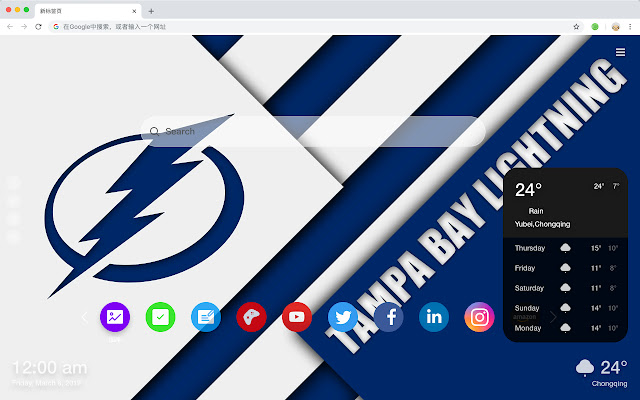Click the search magnifier icon
The image size is (640, 400).
(154, 131)
